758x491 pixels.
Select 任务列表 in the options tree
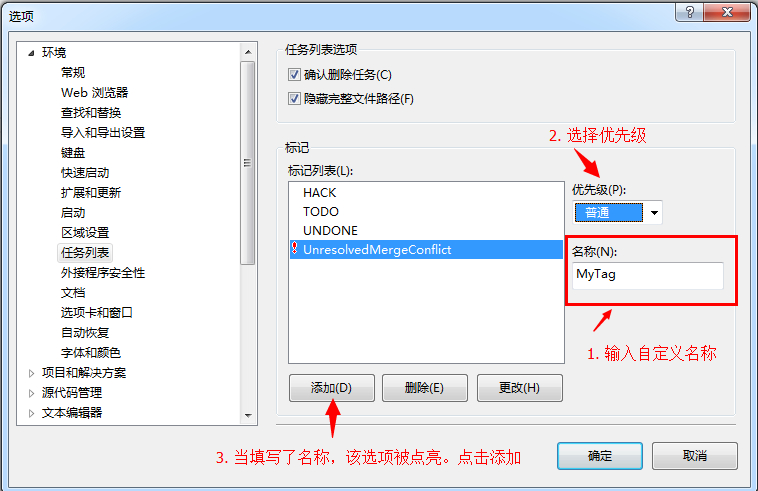tap(85, 252)
